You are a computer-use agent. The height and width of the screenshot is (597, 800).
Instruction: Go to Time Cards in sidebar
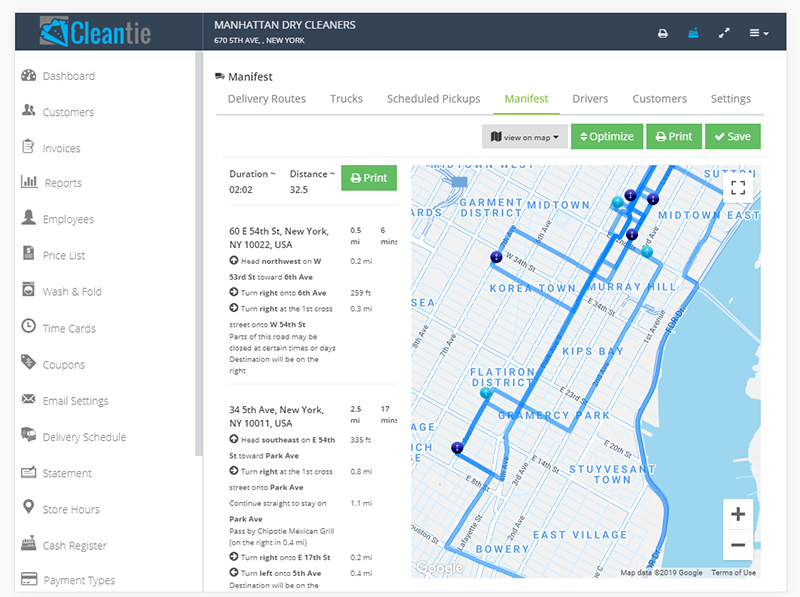[x=69, y=328]
